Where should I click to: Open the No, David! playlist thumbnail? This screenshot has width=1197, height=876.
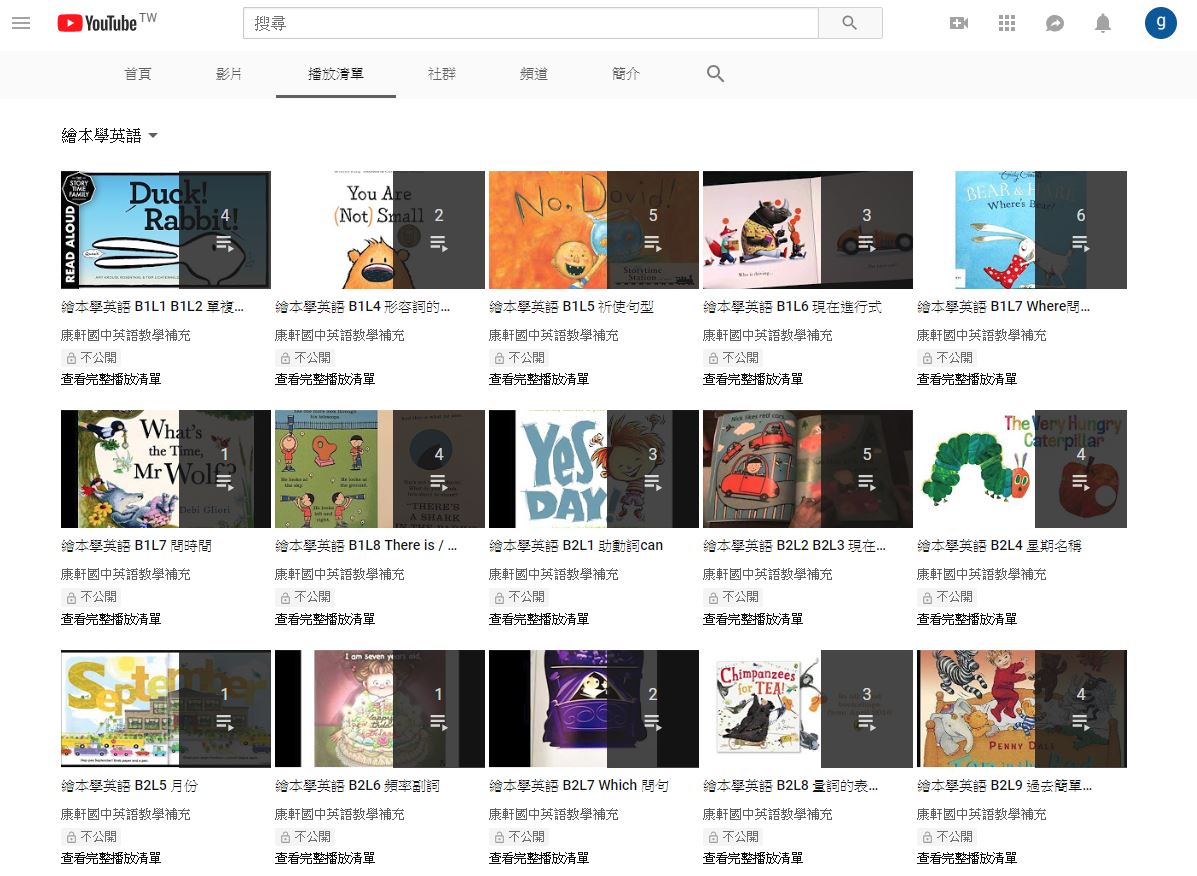click(594, 230)
